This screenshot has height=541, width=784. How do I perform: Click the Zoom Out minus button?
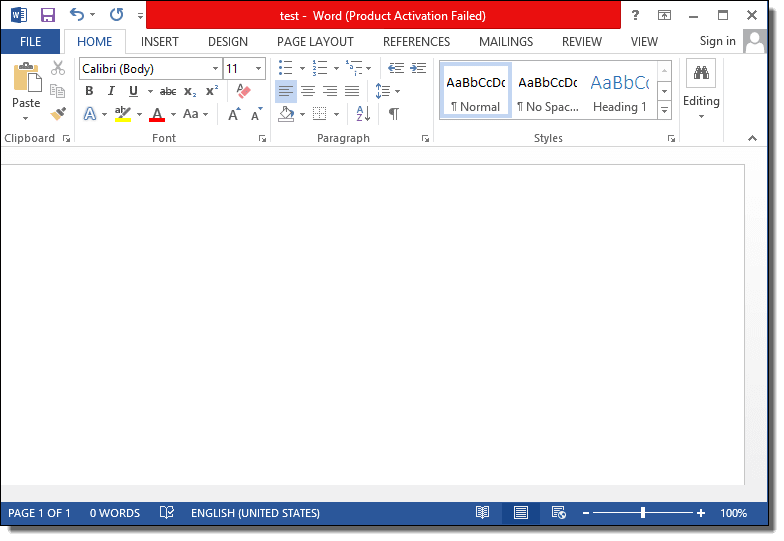[x=586, y=512]
